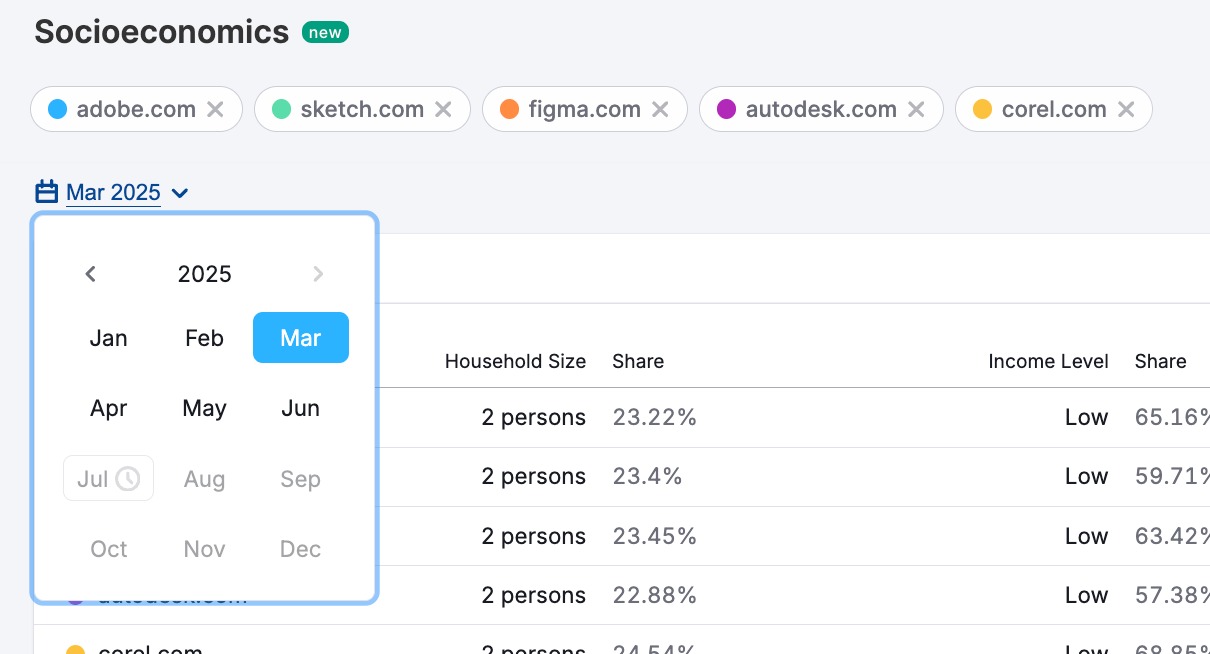Open the Mar 2025 date selector link
The image size is (1210, 654).
(x=113, y=192)
